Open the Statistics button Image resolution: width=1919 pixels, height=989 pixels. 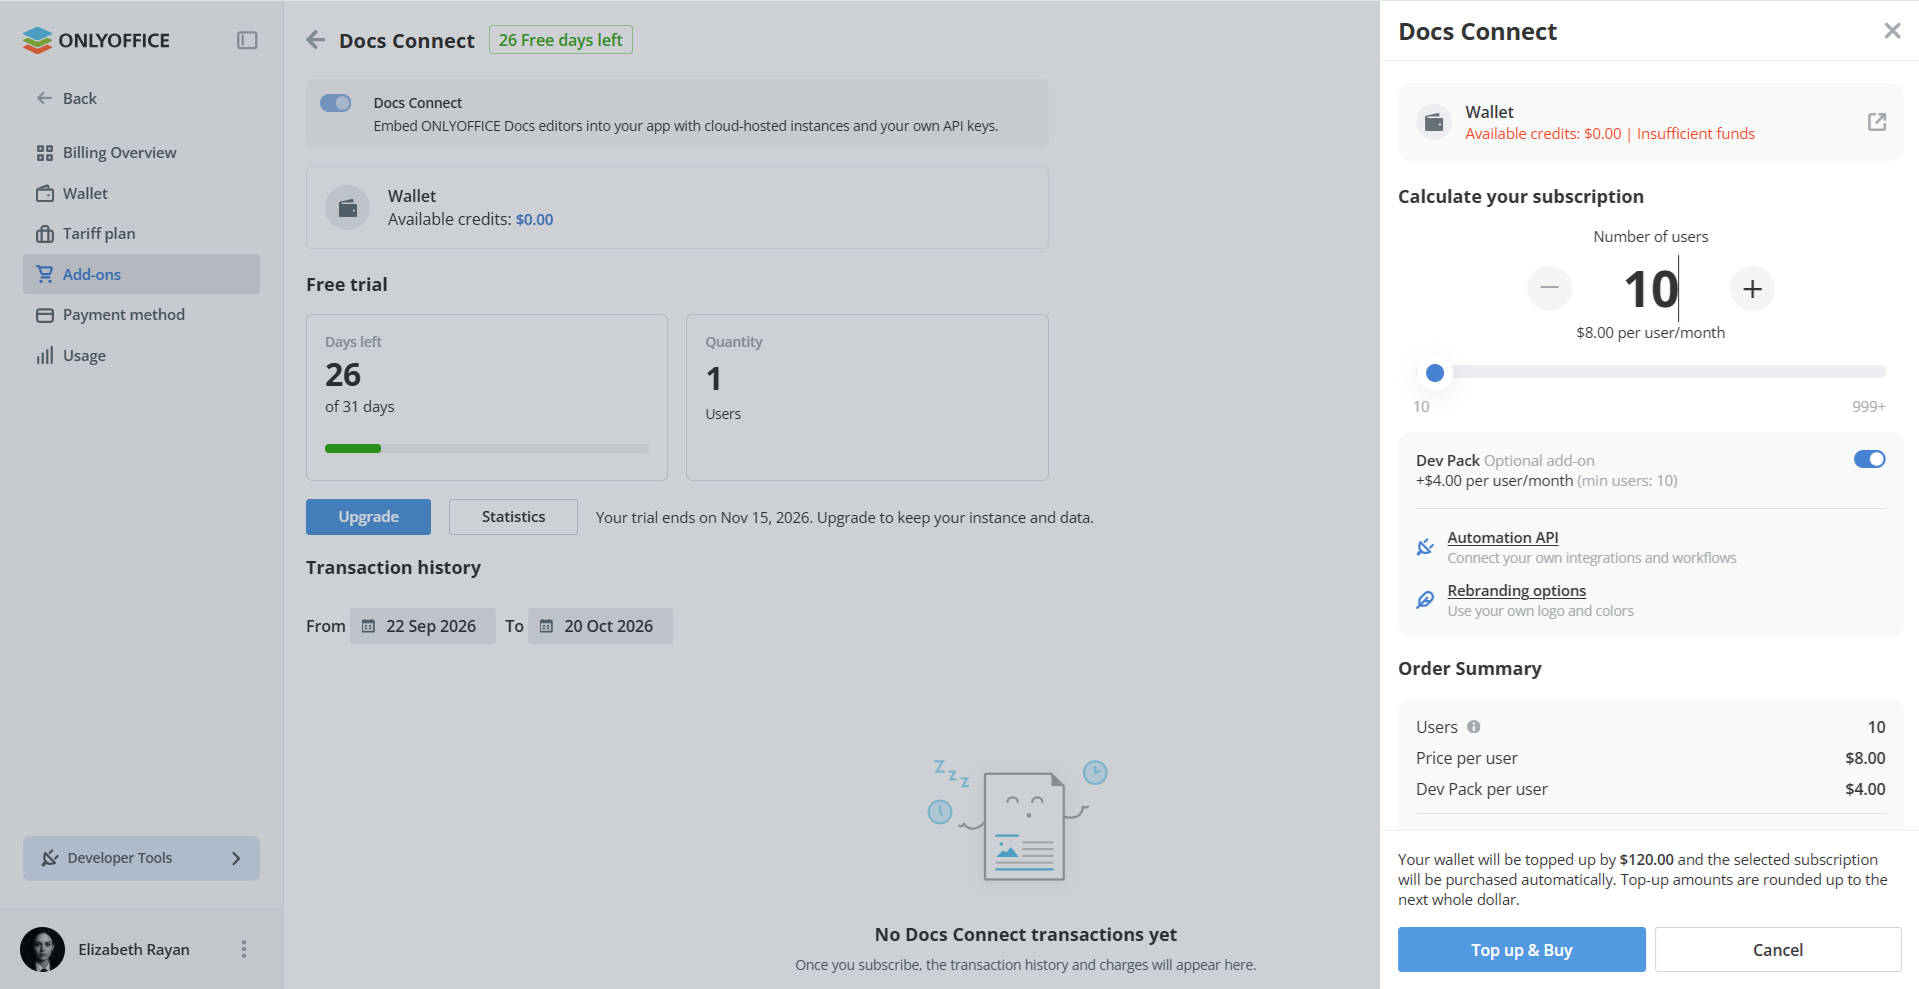pyautogui.click(x=513, y=517)
